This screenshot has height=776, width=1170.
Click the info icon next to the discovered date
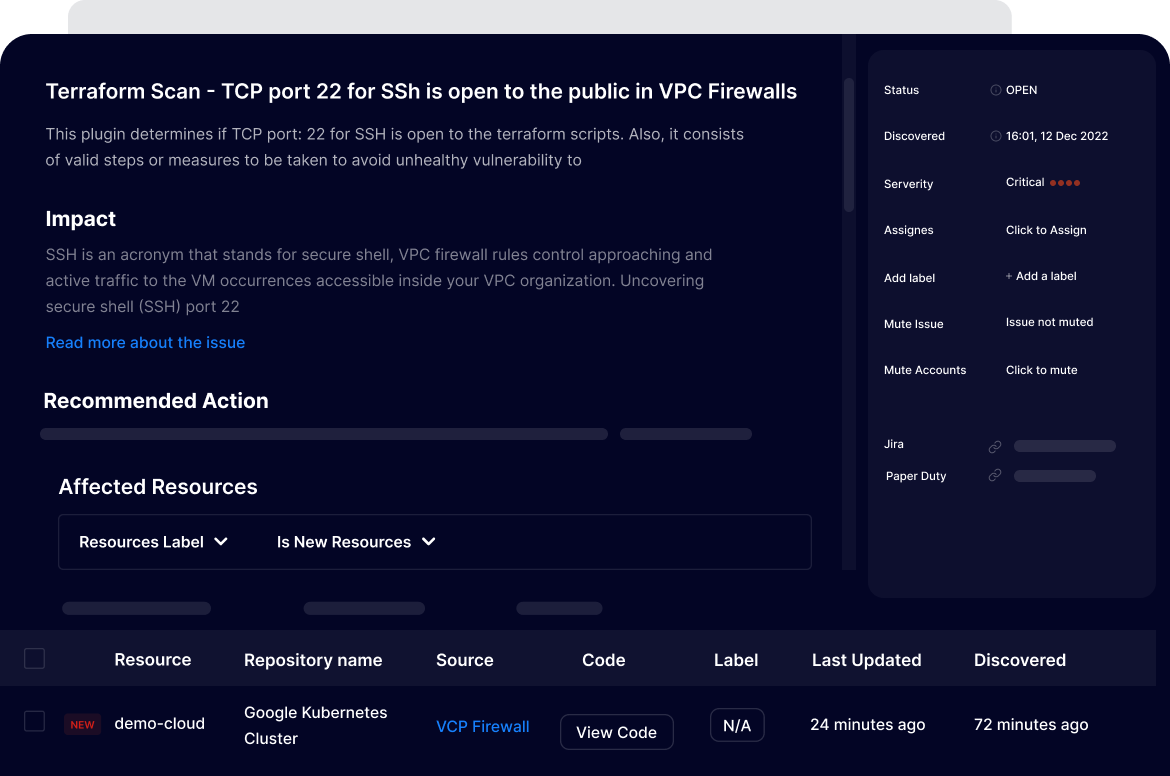[x=995, y=136]
